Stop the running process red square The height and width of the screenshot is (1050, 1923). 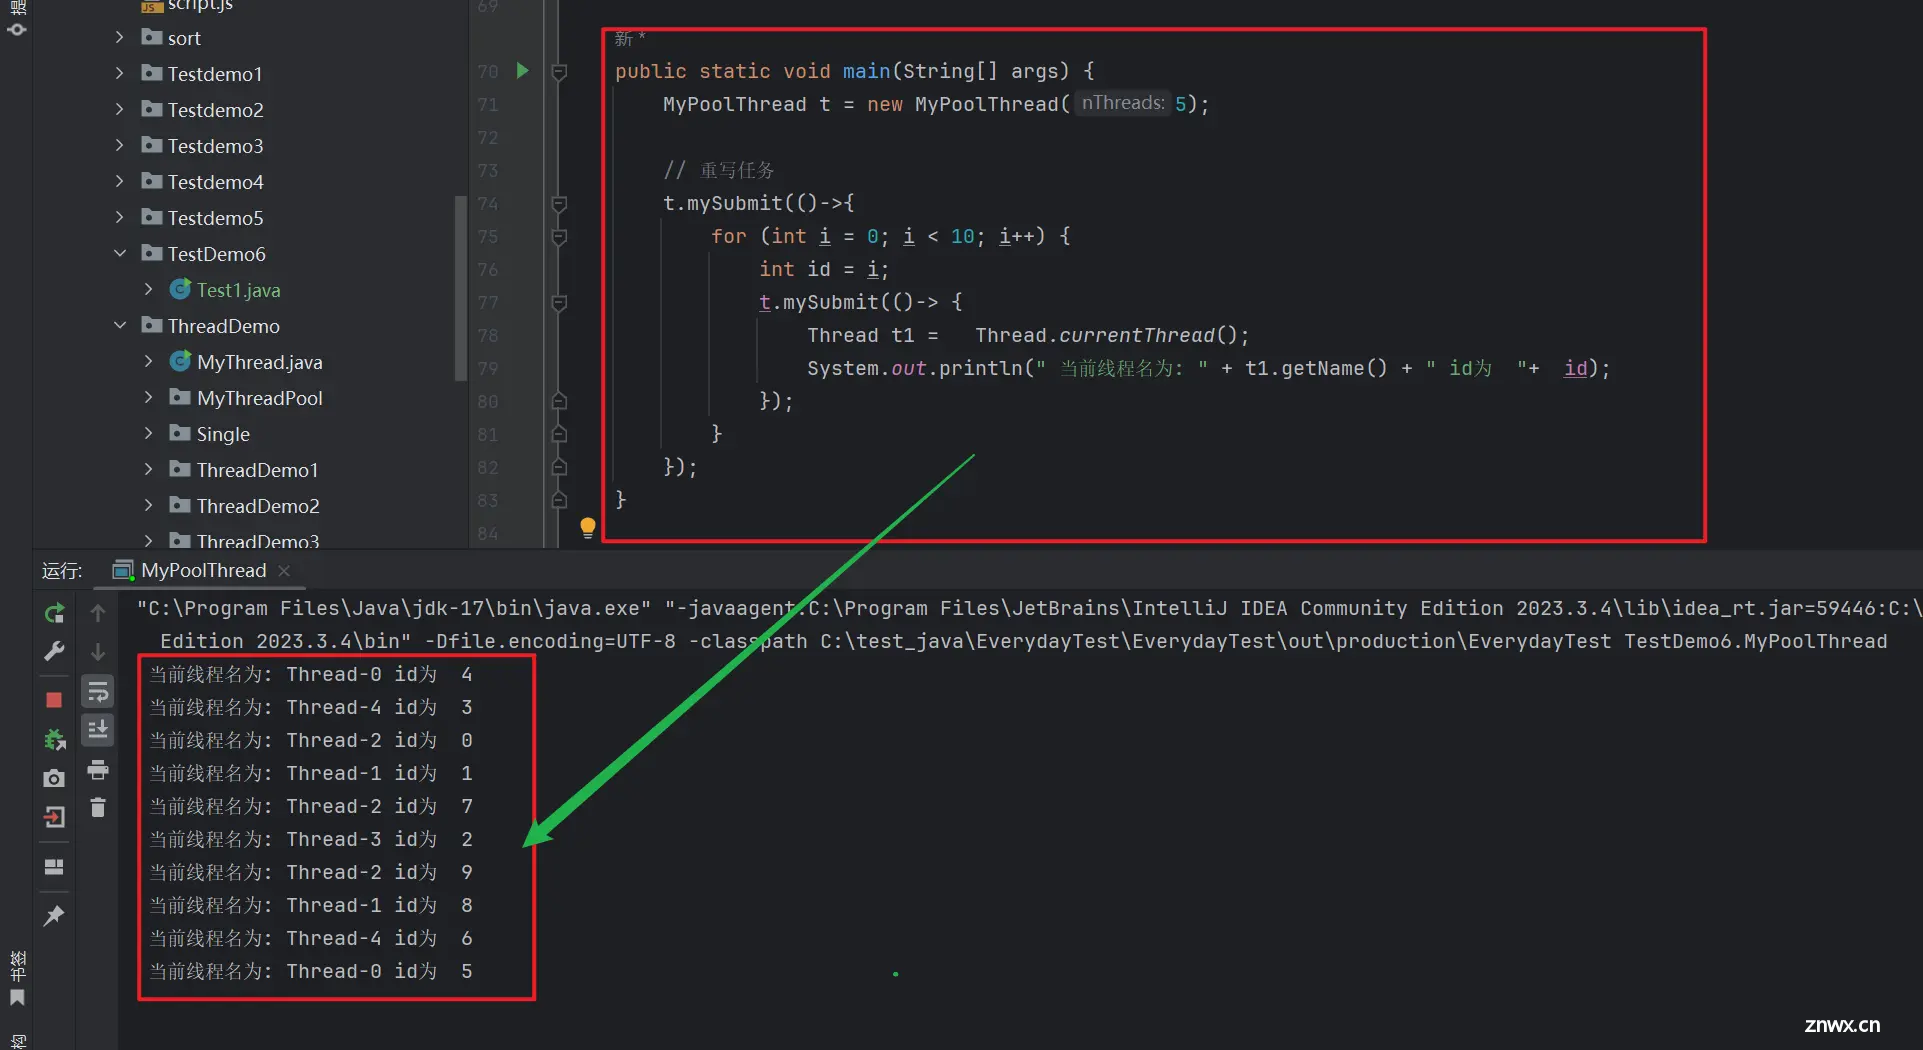click(x=54, y=700)
